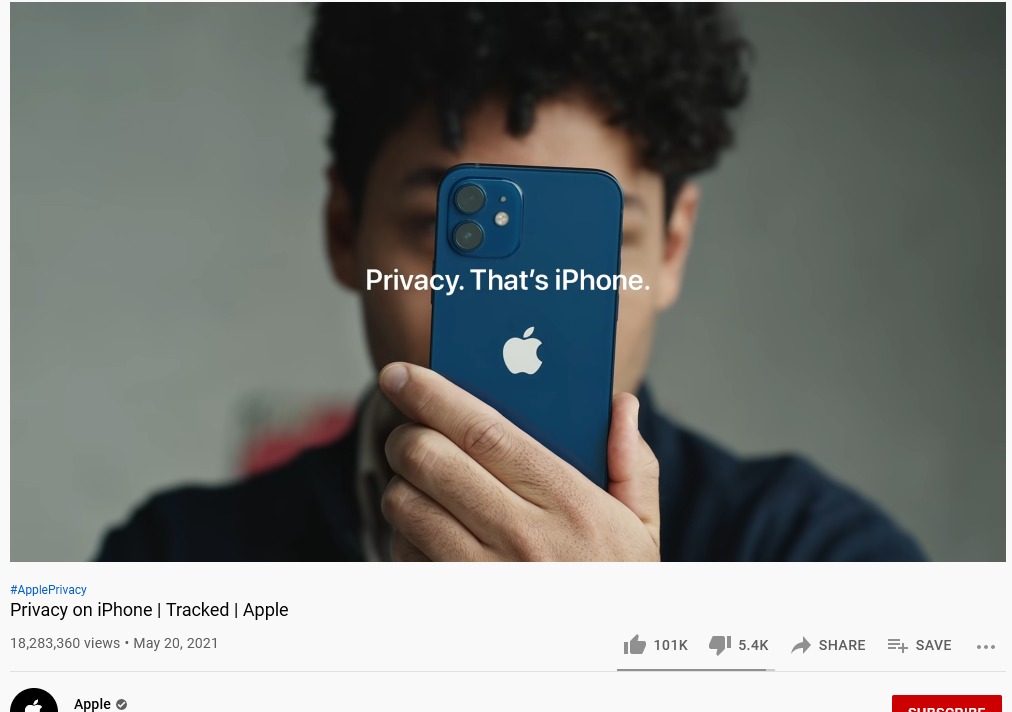
Task: Open the #ApplePrivacy hashtag link
Action: click(x=48, y=589)
